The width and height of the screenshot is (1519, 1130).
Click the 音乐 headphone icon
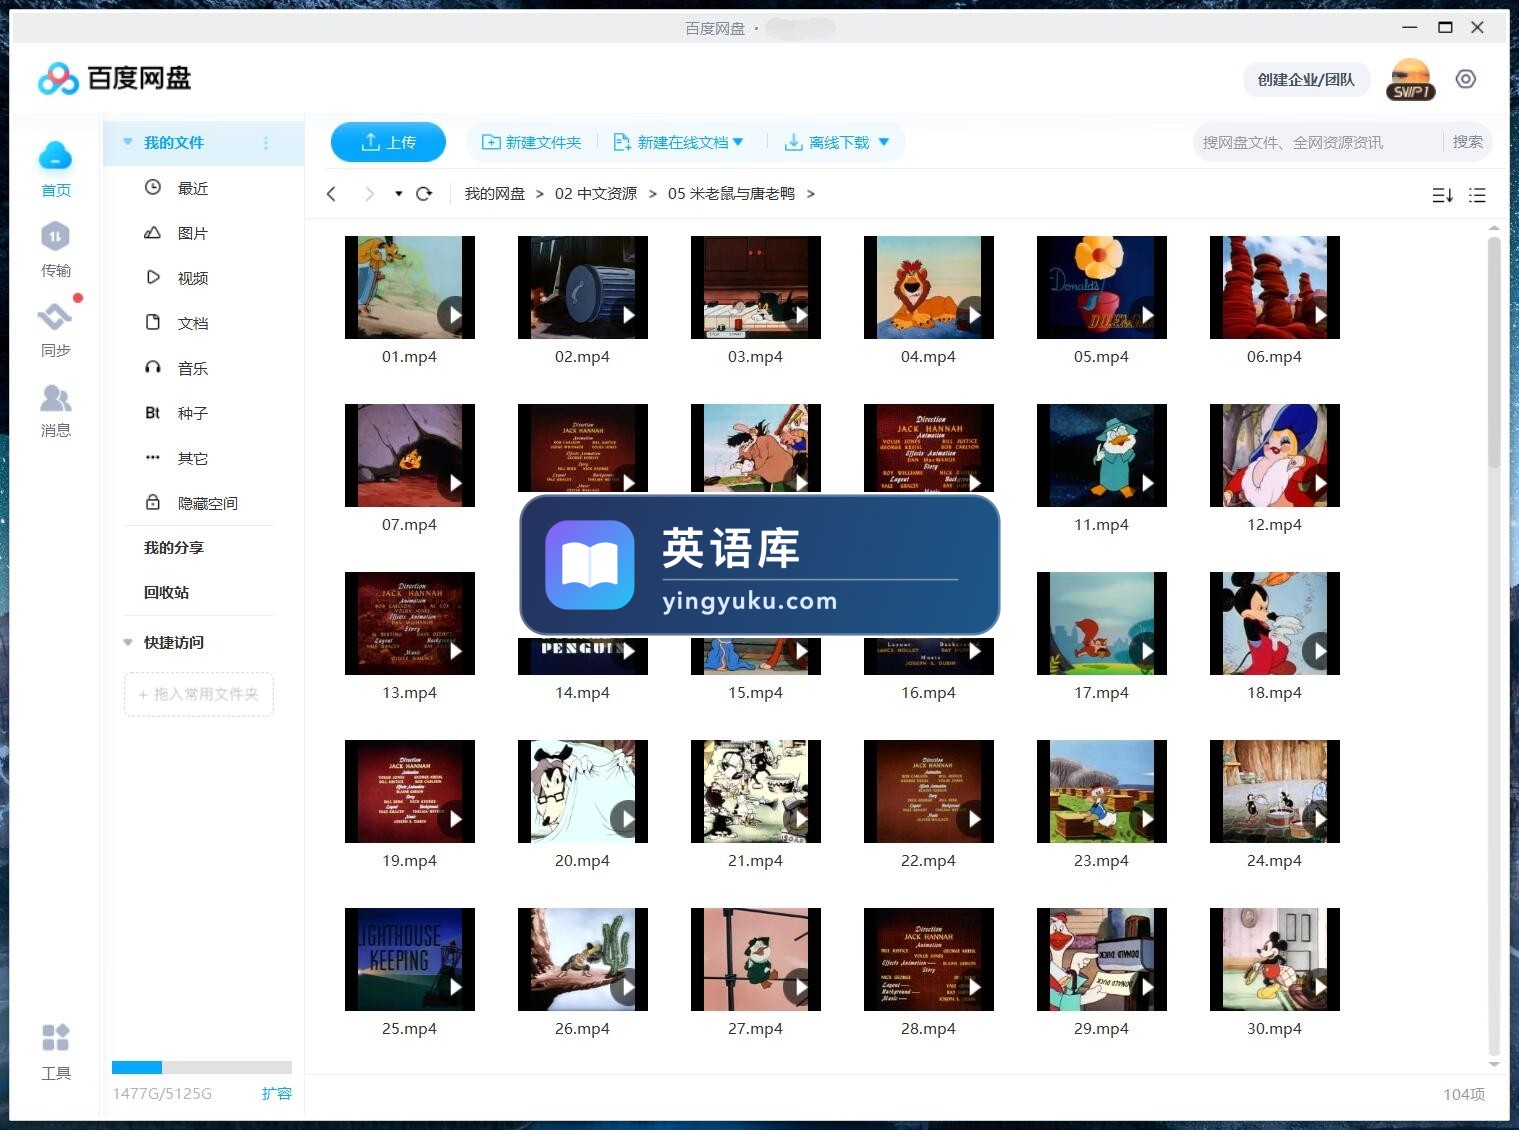[153, 367]
